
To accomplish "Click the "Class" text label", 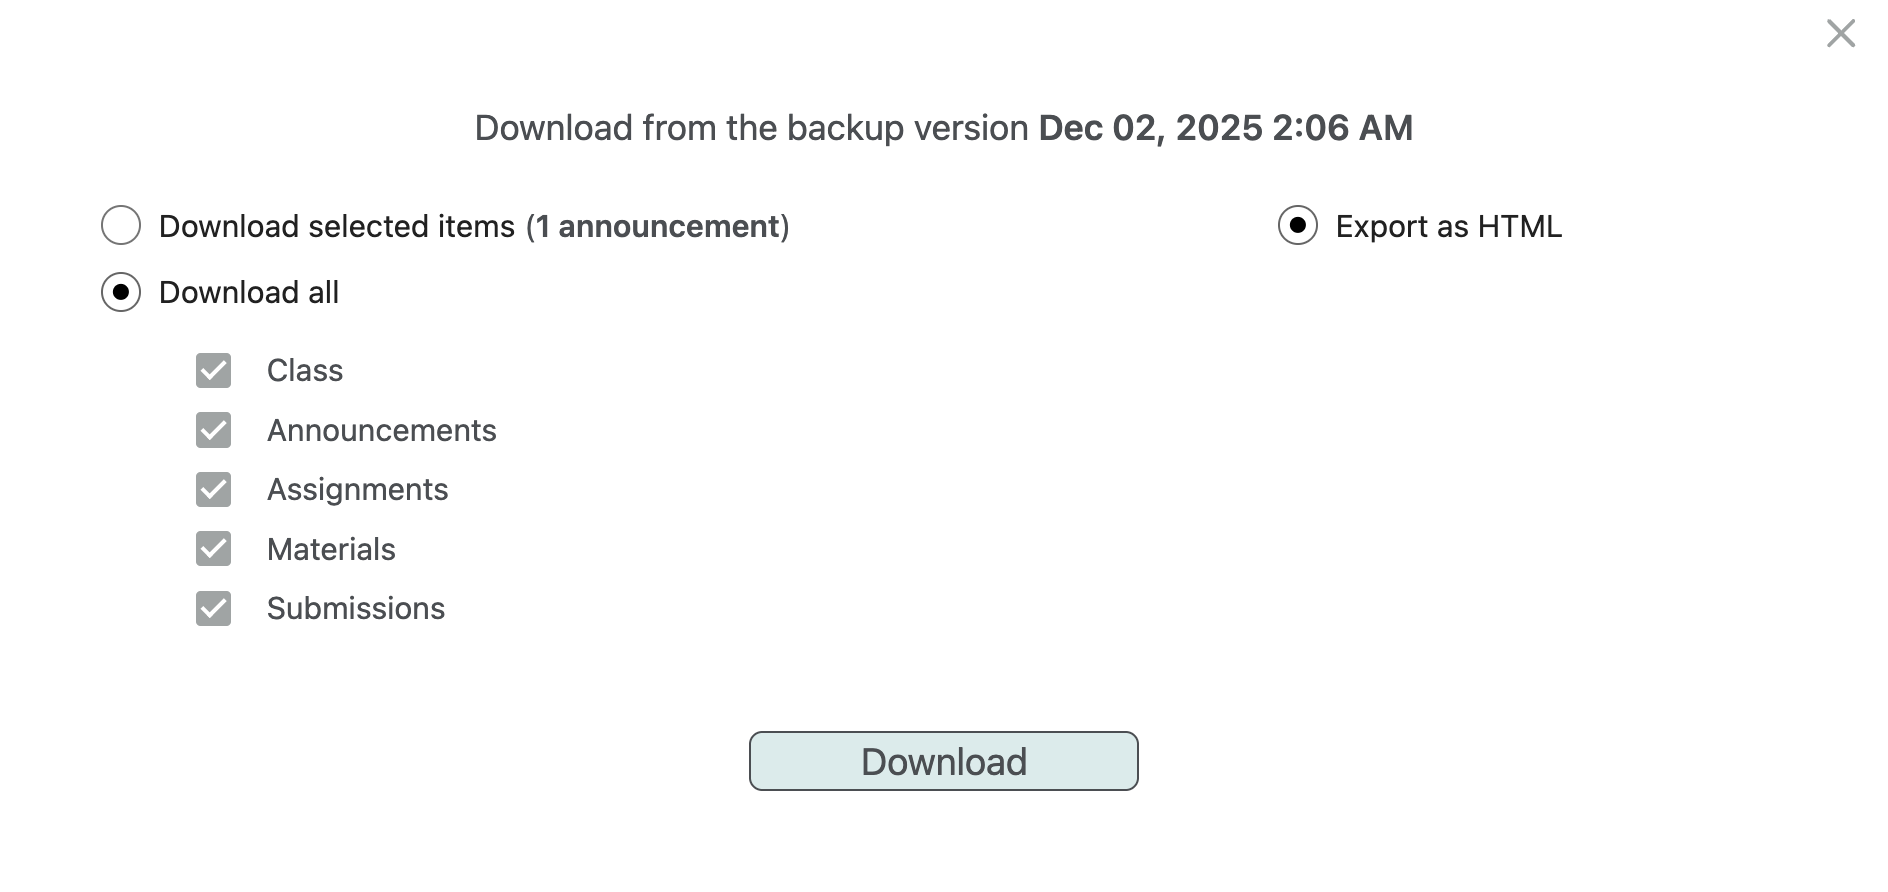I will coord(305,371).
